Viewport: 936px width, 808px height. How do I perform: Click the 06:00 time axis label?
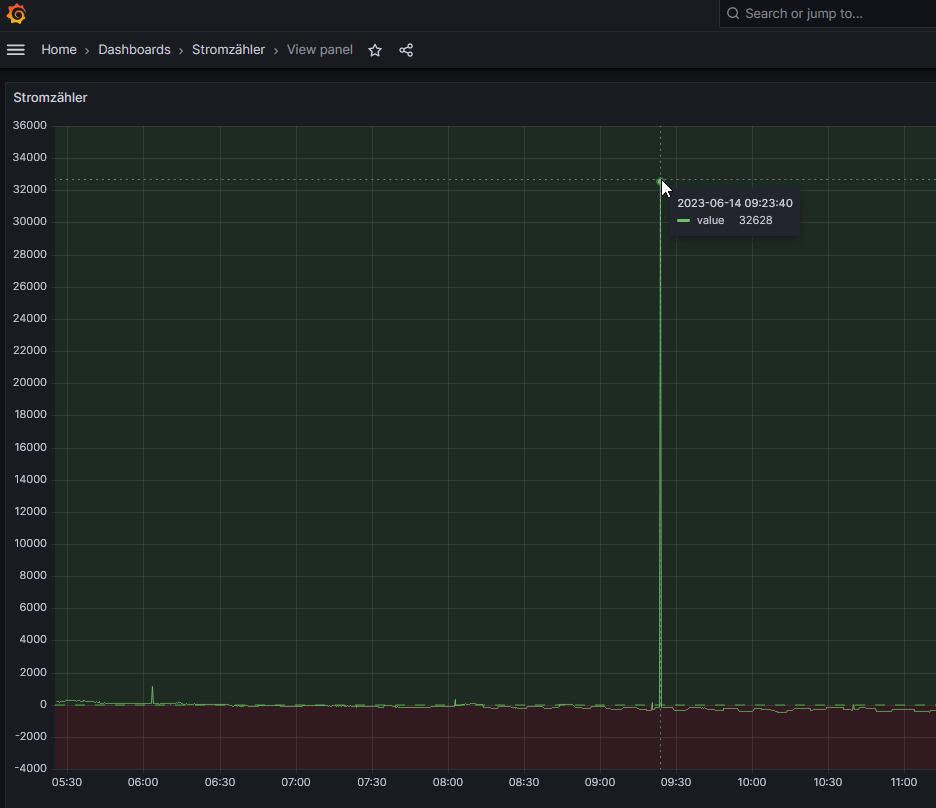(143, 782)
